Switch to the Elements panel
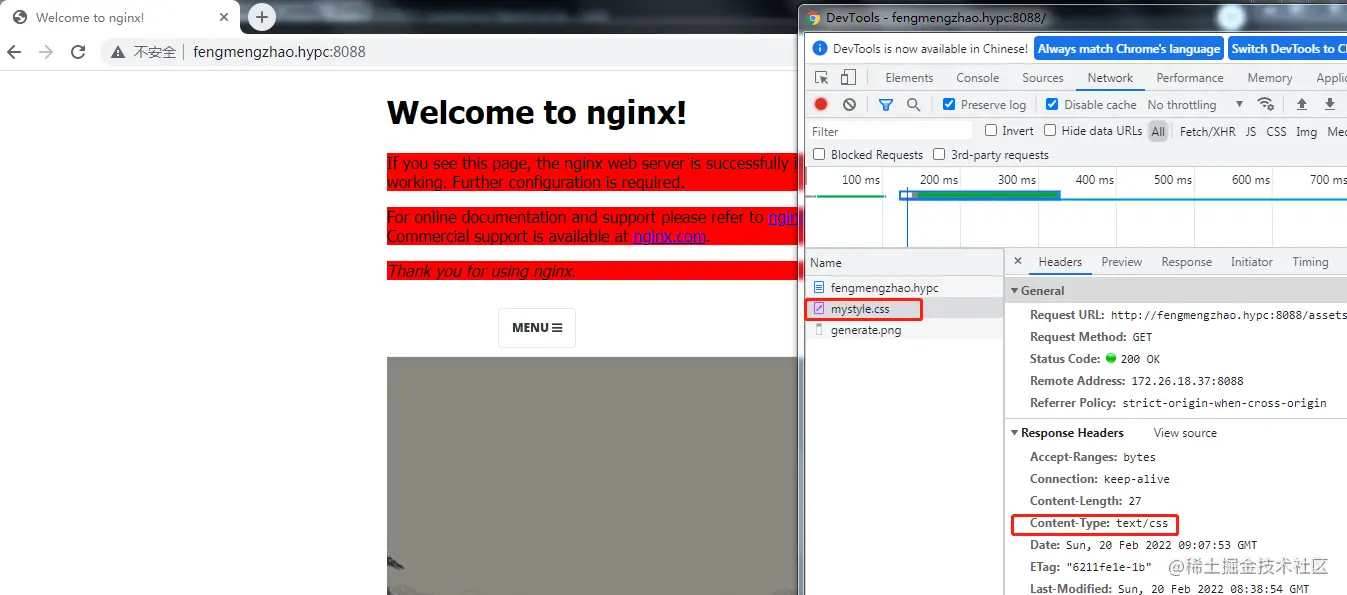 (909, 78)
